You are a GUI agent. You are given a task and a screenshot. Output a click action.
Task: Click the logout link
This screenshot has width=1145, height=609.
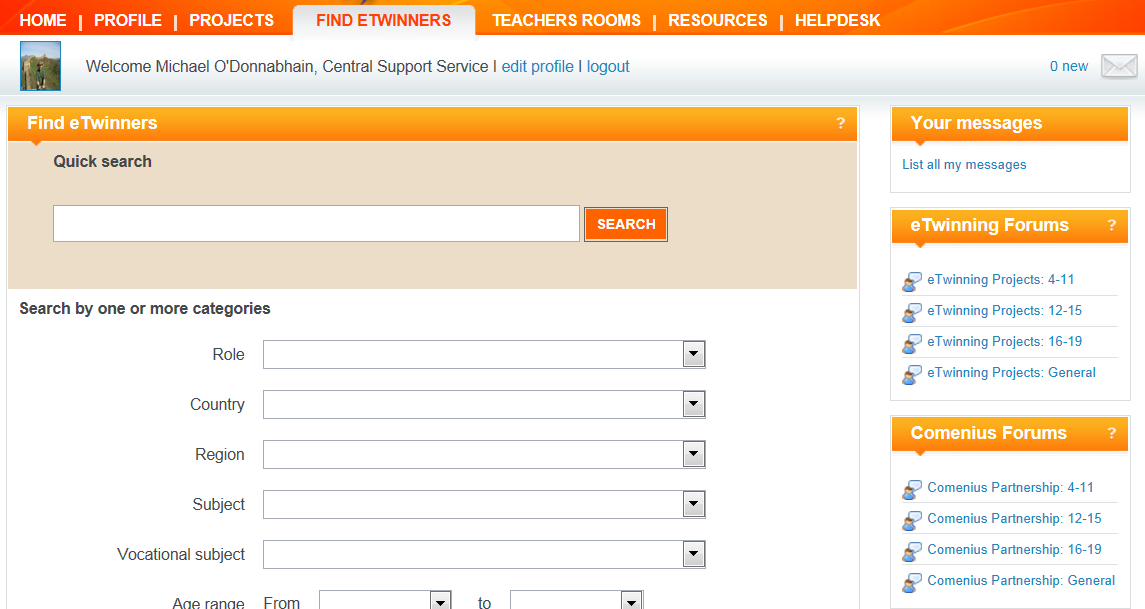tap(608, 66)
